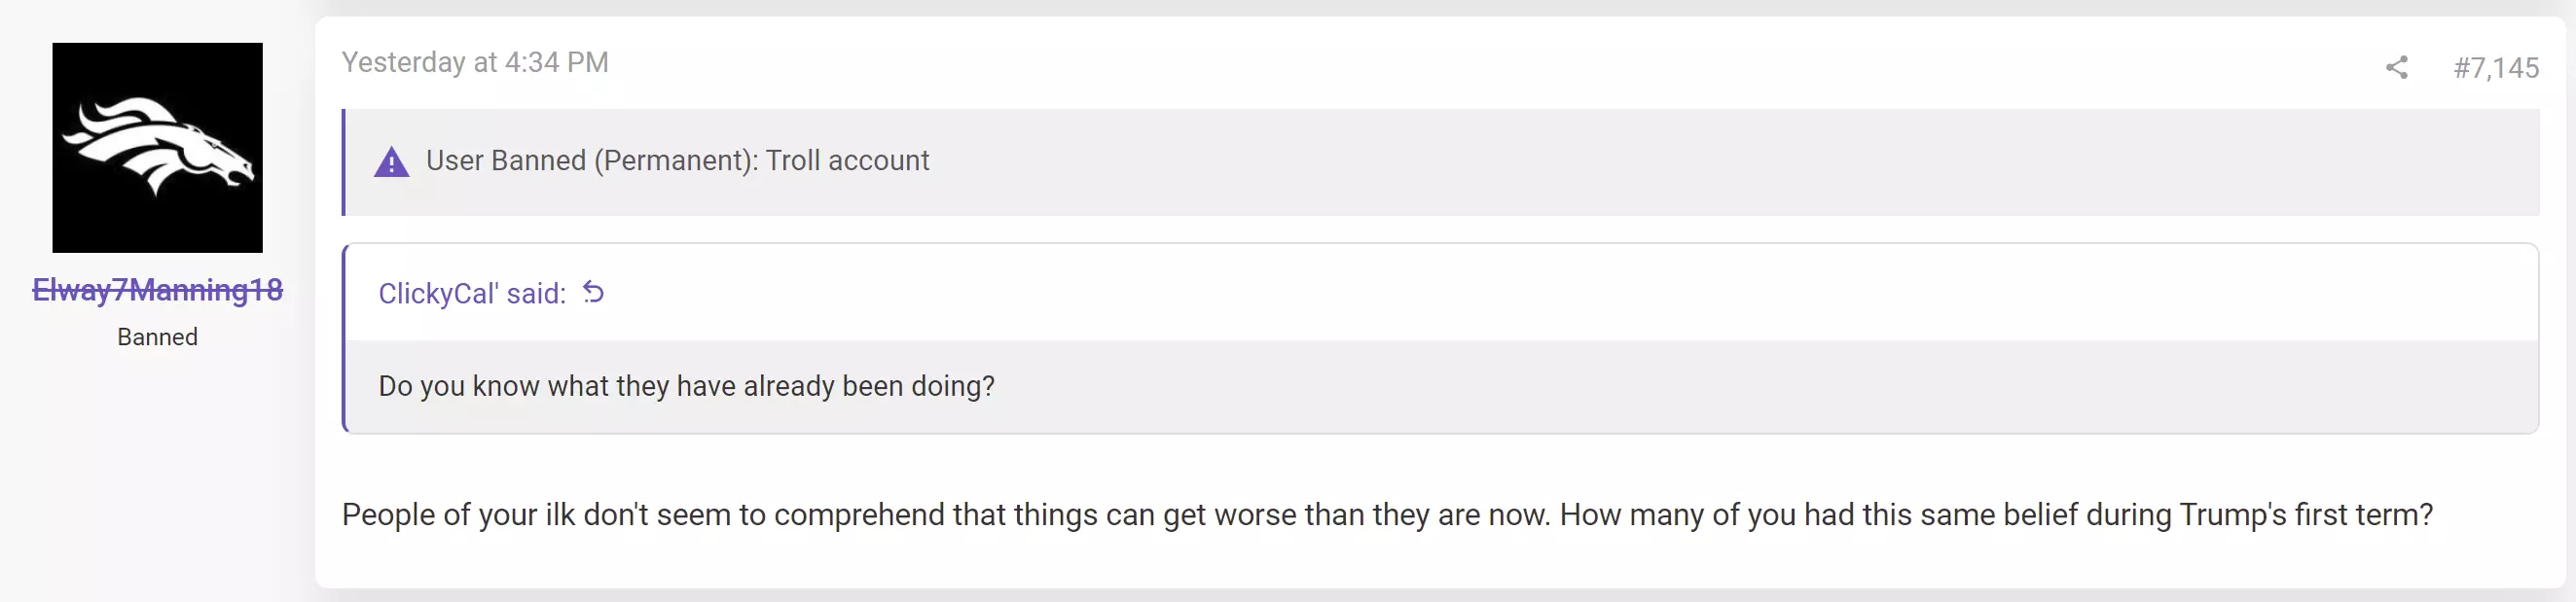Click the share icon beside post number
The width and height of the screenshot is (2576, 602).
pos(2396,67)
